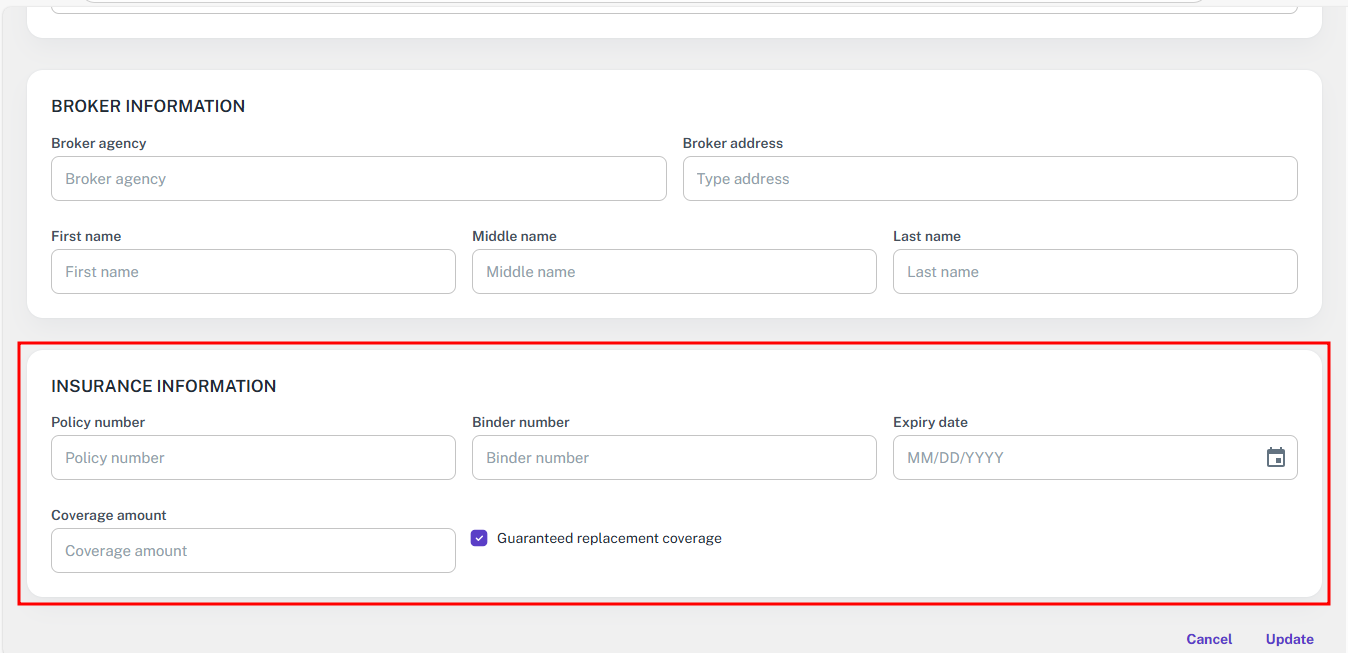Screen dimensions: 1348x653
Task: Focus the Broker agency input field
Action: click(x=358, y=179)
